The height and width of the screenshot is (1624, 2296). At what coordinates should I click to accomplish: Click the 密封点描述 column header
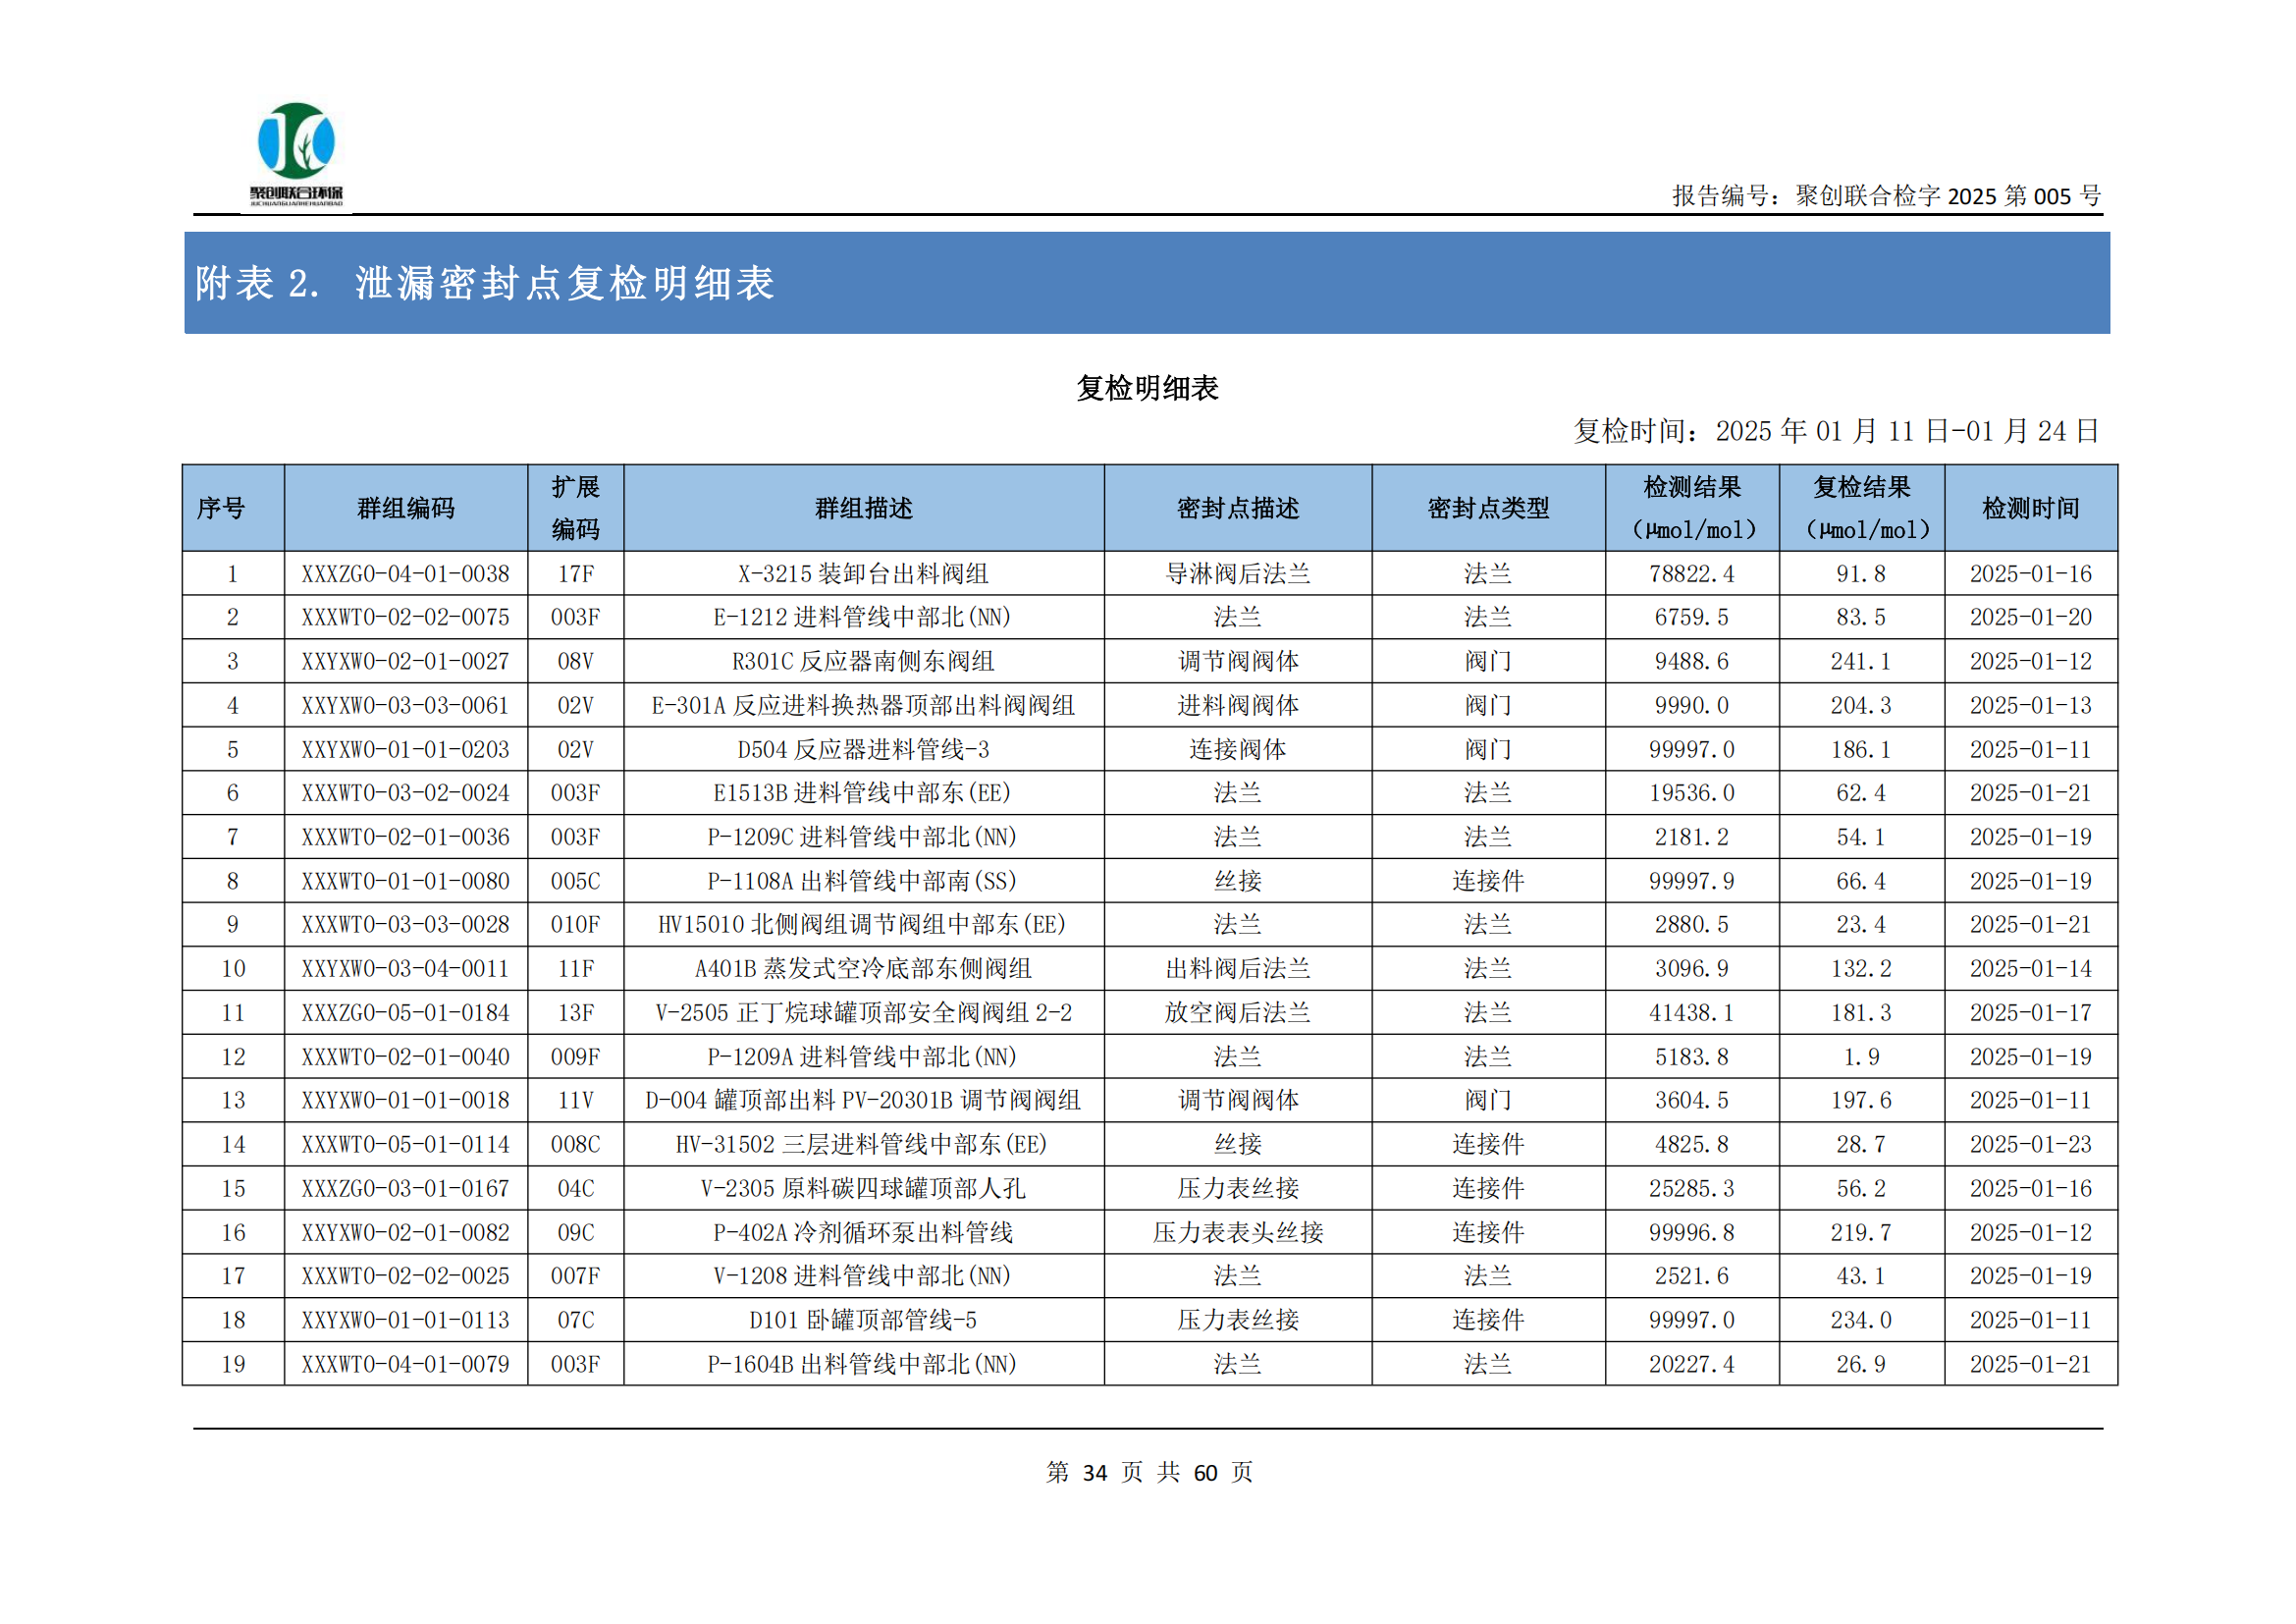click(1237, 508)
